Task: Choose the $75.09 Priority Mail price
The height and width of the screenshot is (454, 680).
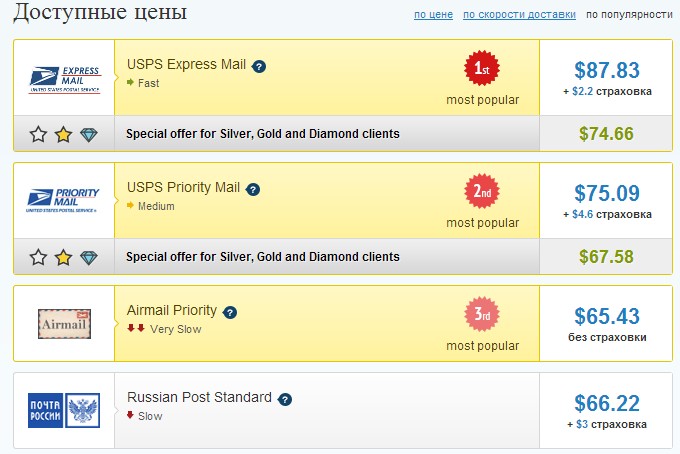Action: pos(606,193)
